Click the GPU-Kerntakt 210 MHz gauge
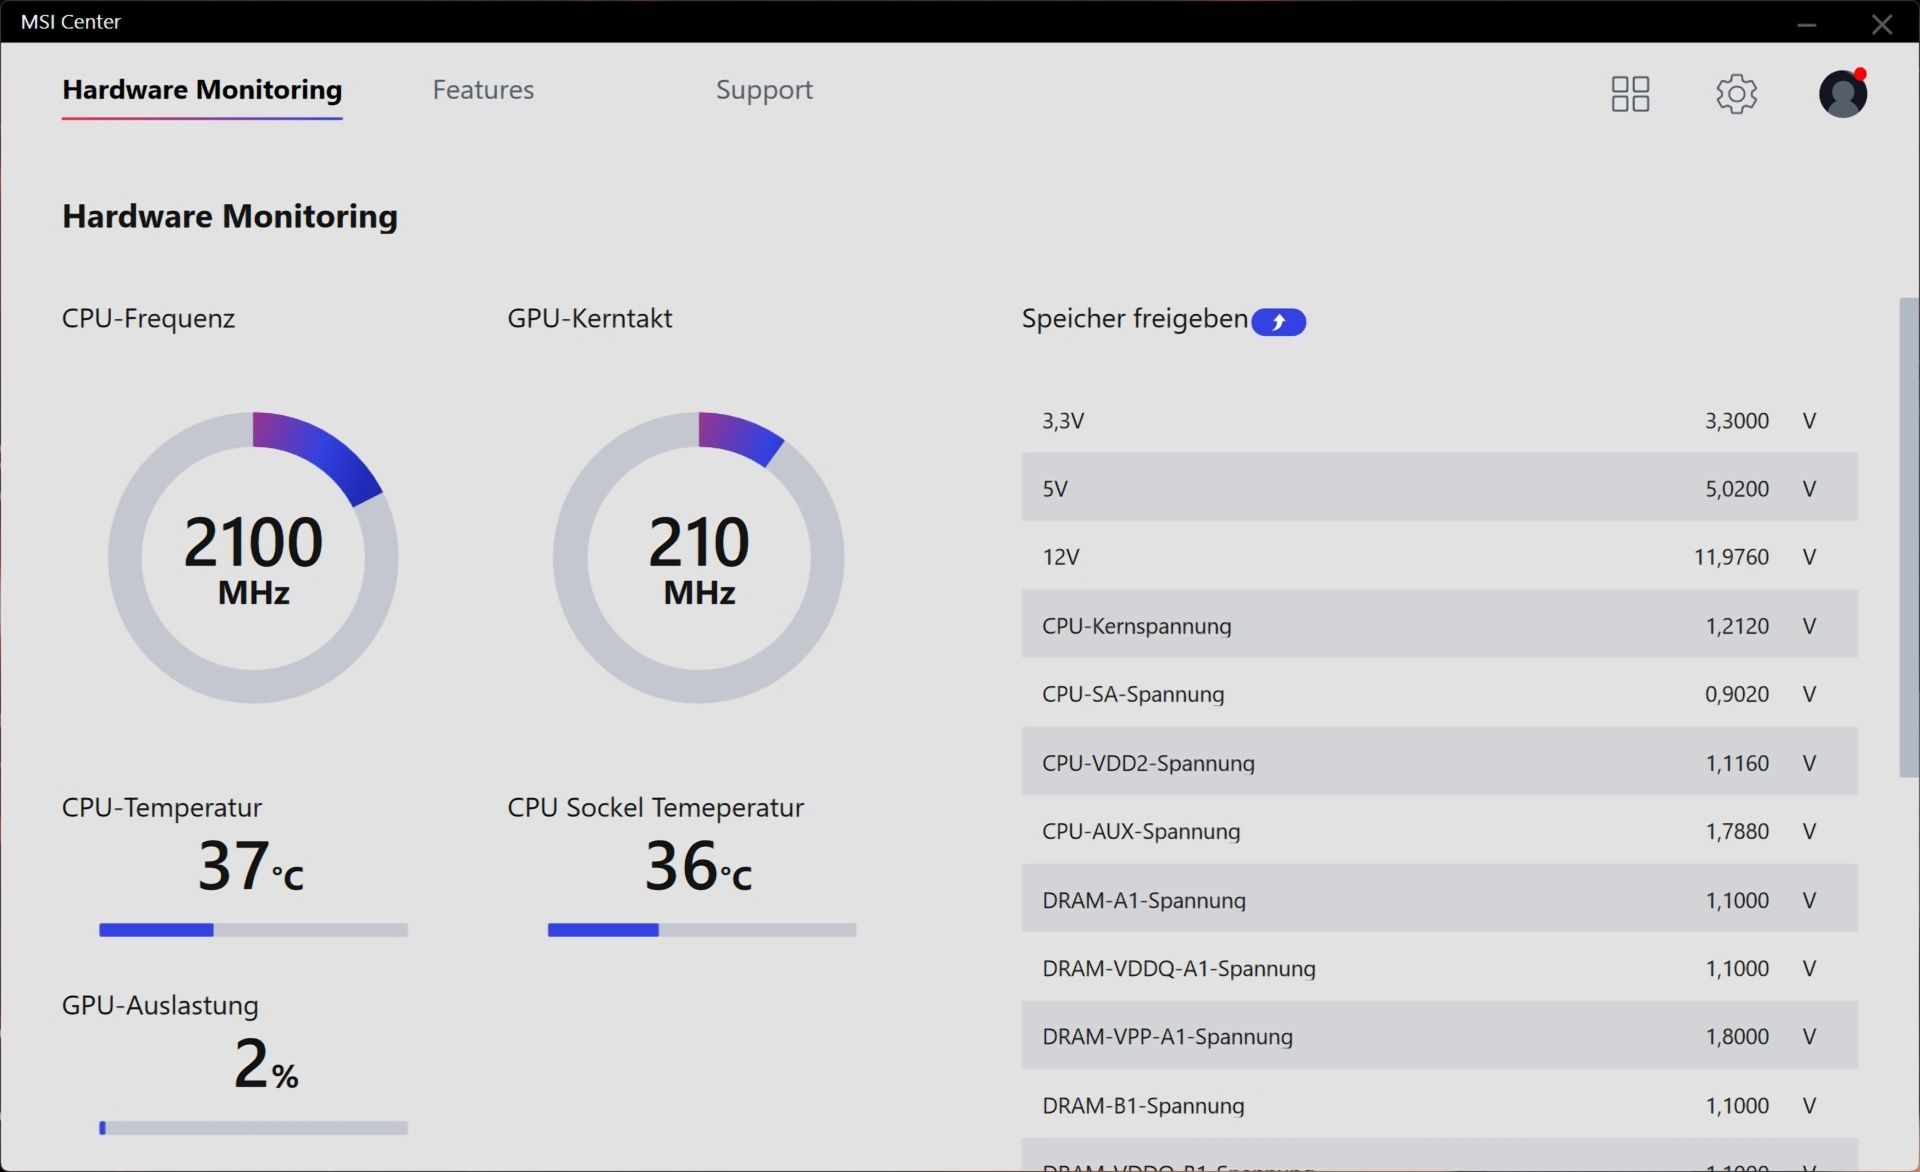This screenshot has height=1172, width=1920. tap(699, 557)
